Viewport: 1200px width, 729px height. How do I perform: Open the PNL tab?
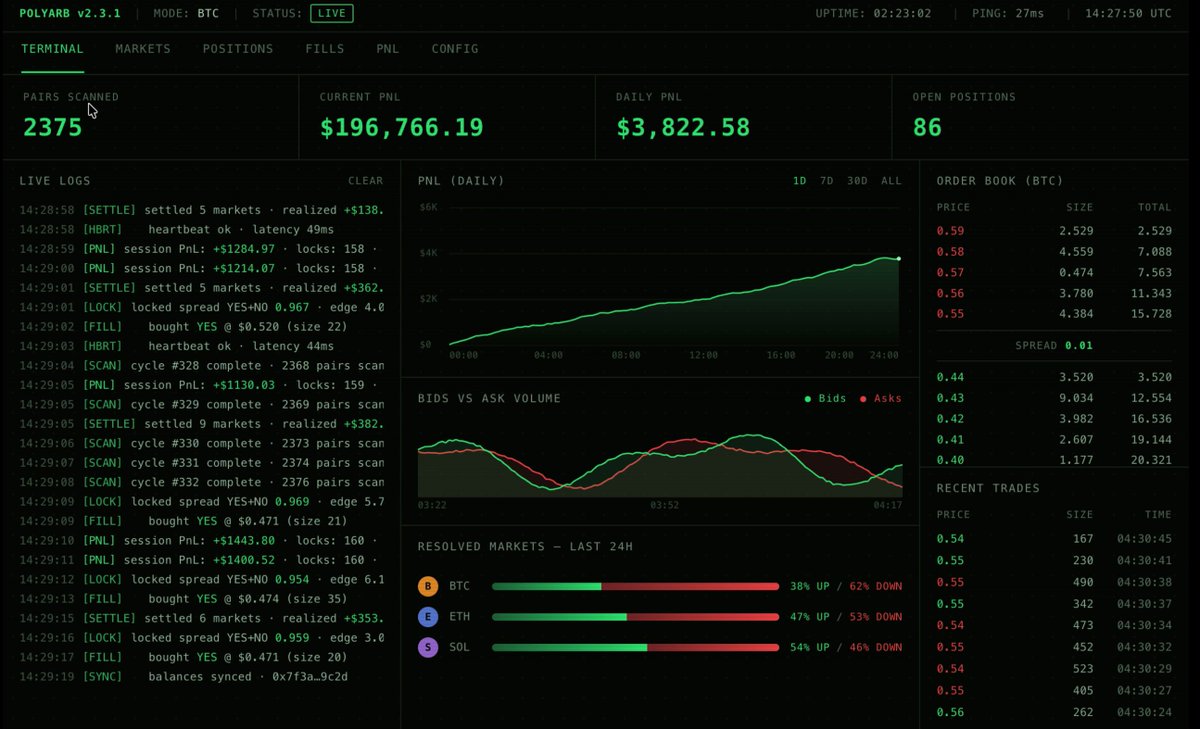pyautogui.click(x=388, y=49)
